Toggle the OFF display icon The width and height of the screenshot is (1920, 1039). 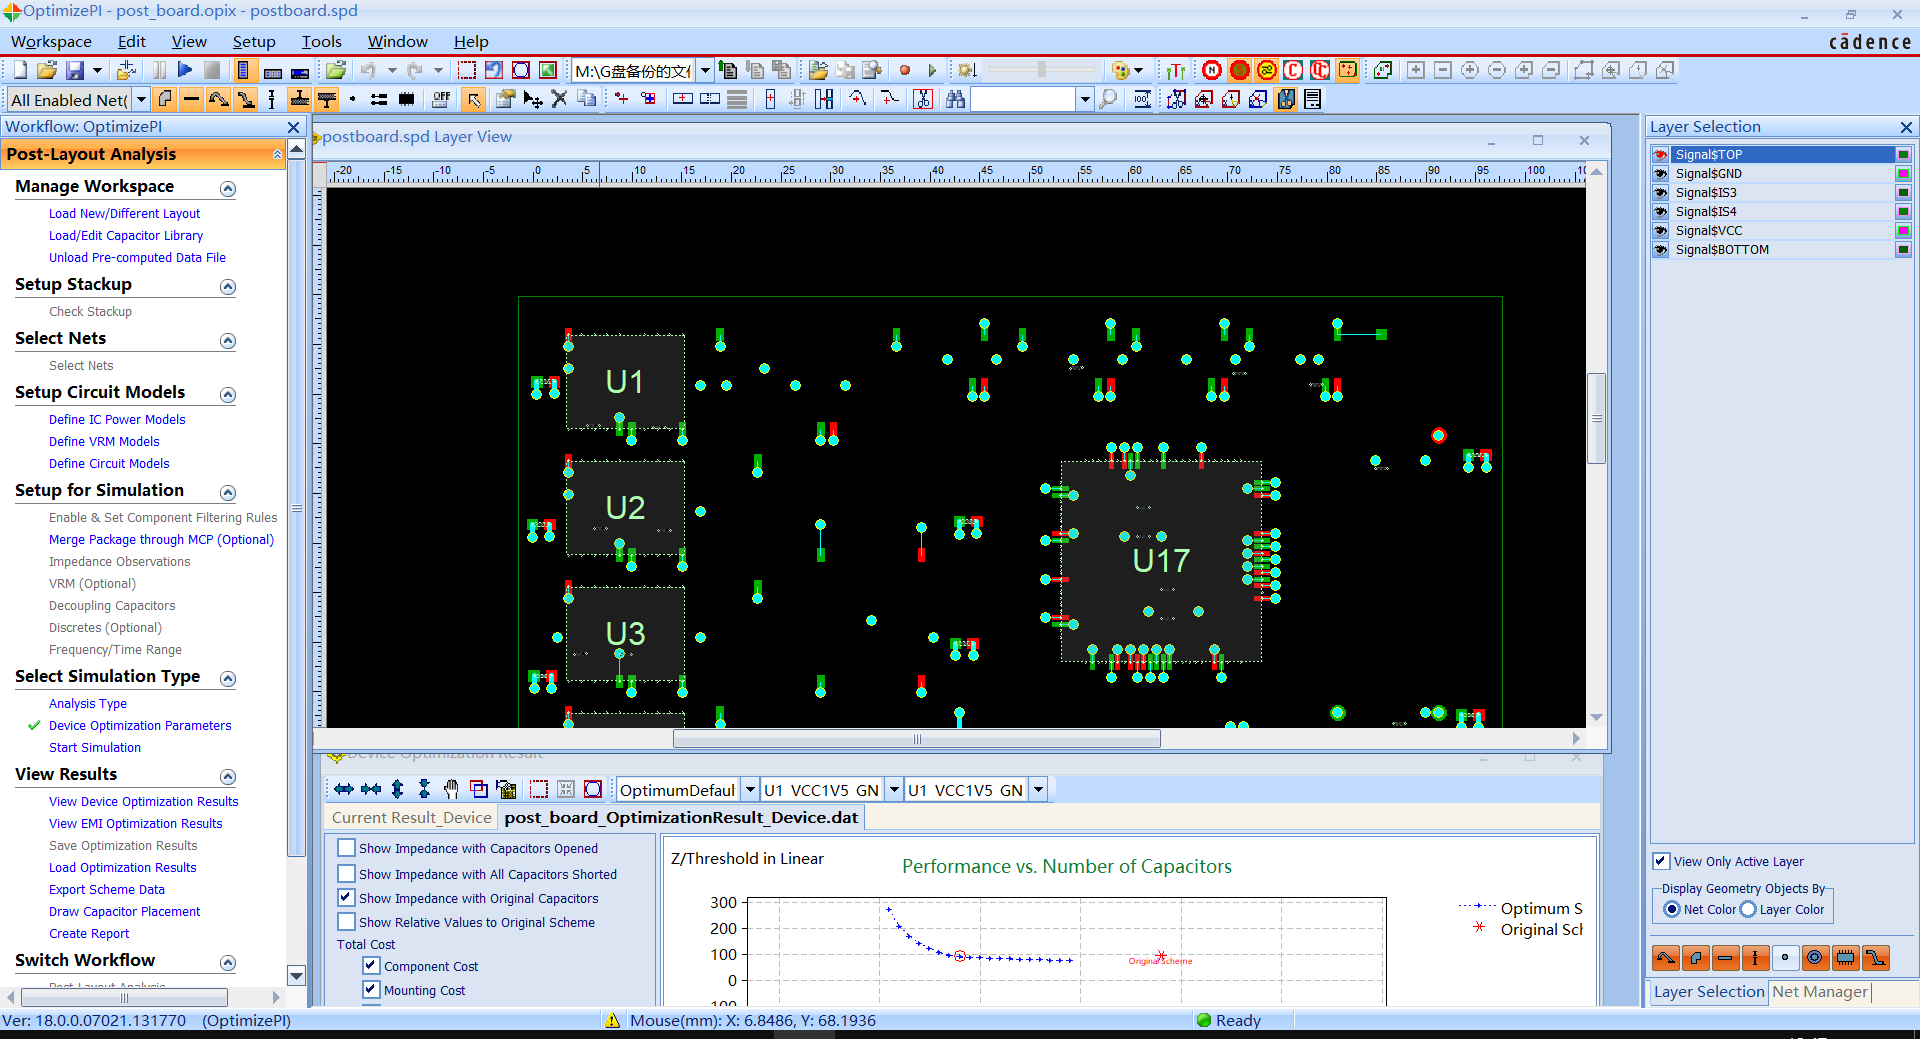pos(441,99)
